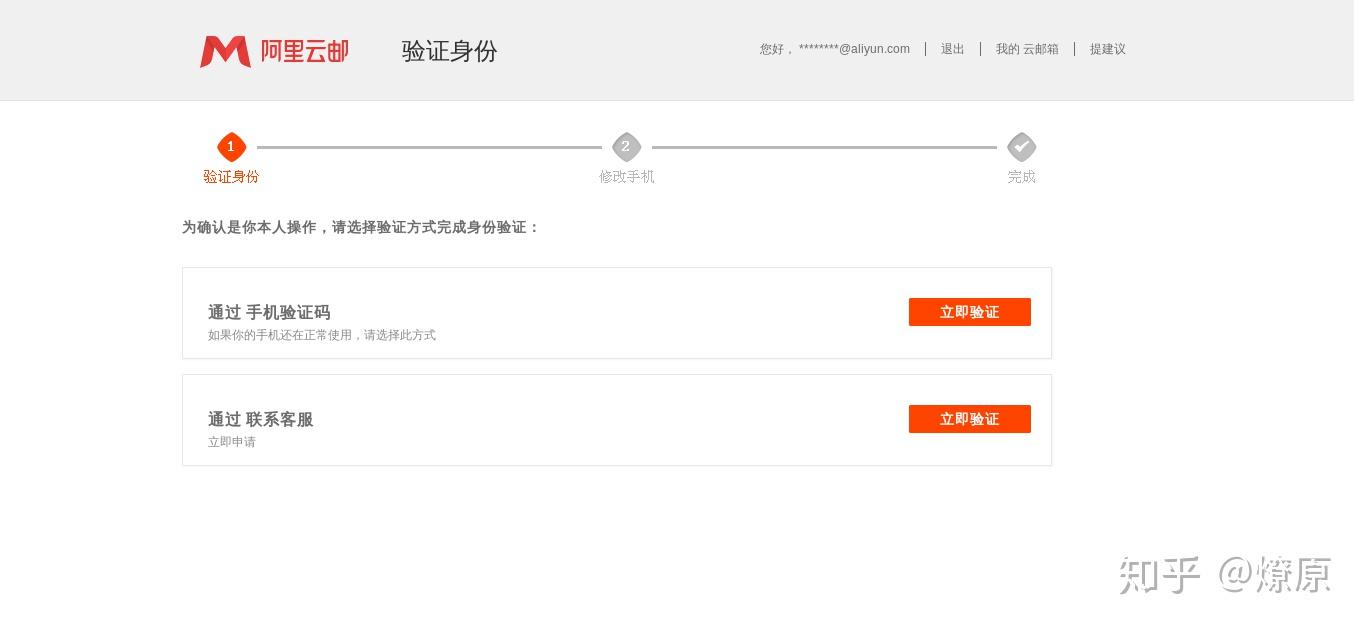
Task: Select the 完成 step label
Action: click(1021, 177)
